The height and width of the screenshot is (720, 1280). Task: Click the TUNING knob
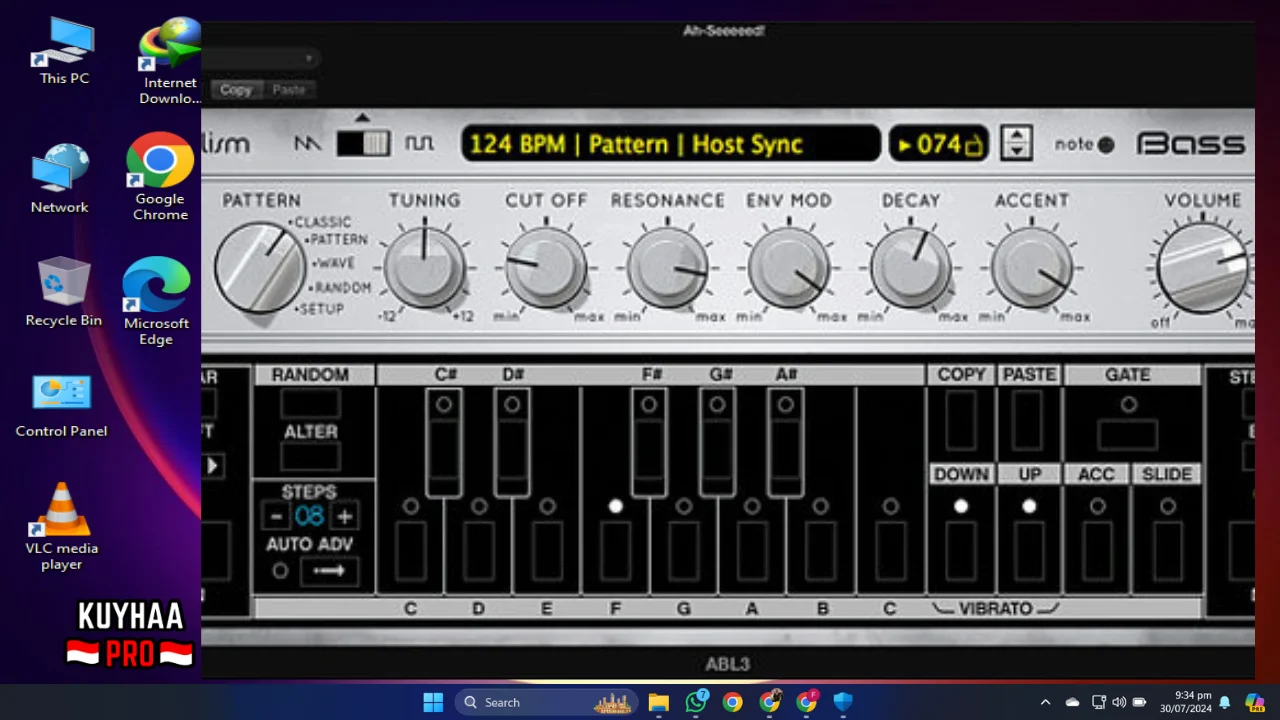pos(424,267)
